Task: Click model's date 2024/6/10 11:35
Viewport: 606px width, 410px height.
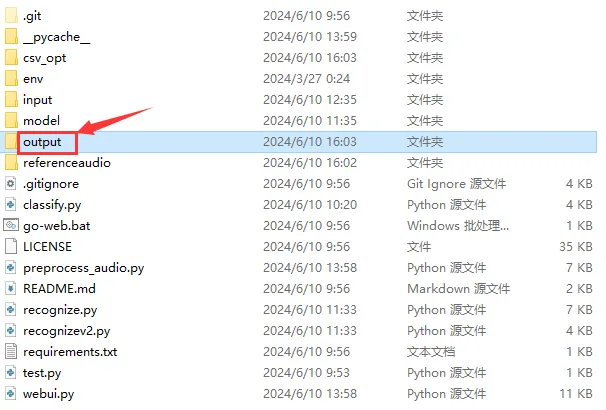Action: click(x=310, y=121)
